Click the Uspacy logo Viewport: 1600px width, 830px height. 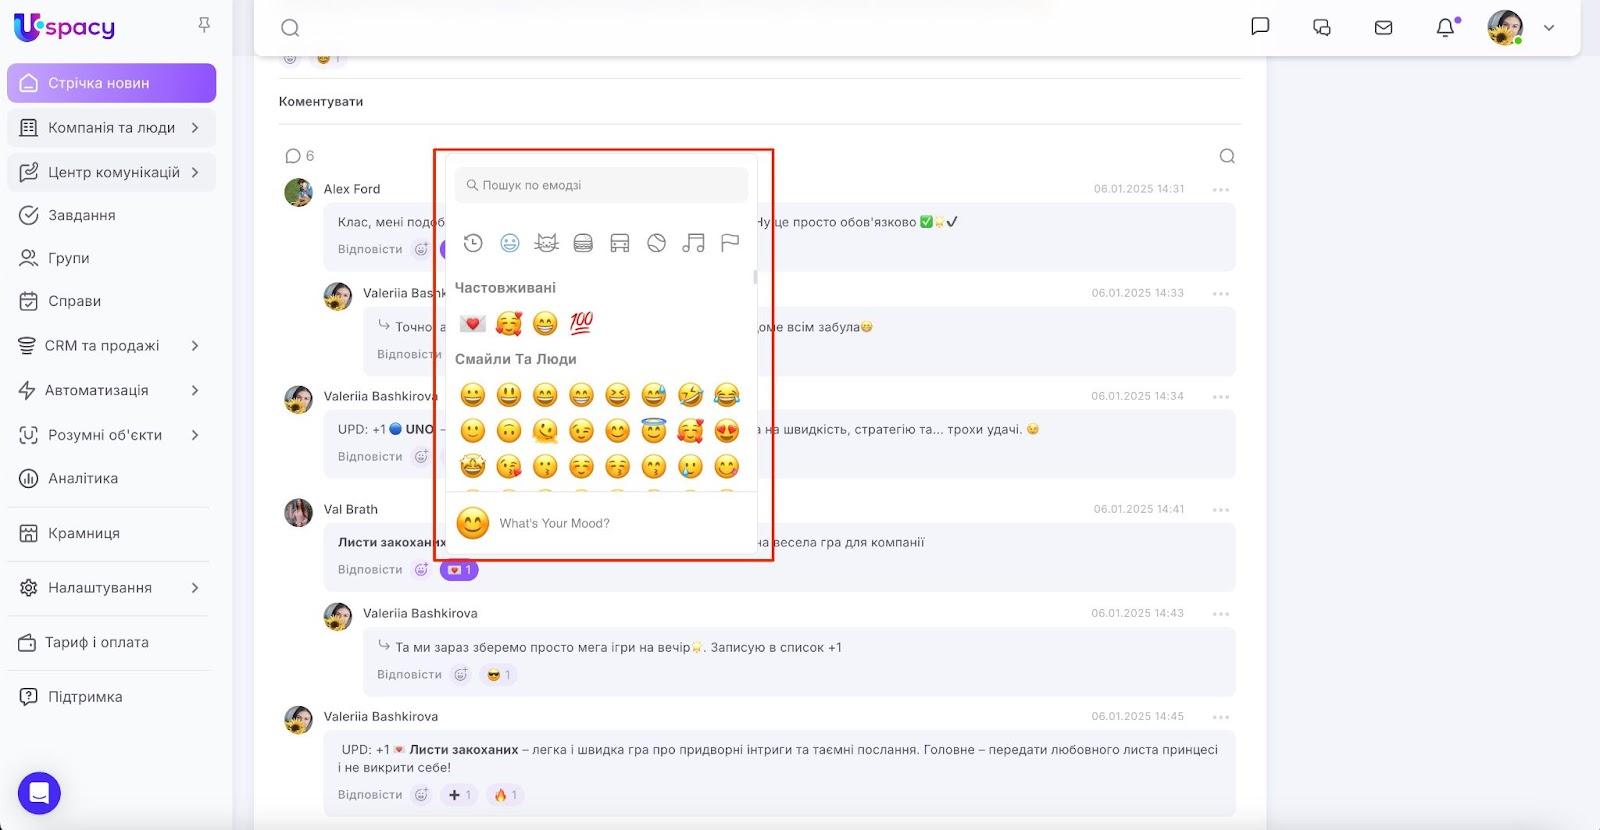(65, 27)
